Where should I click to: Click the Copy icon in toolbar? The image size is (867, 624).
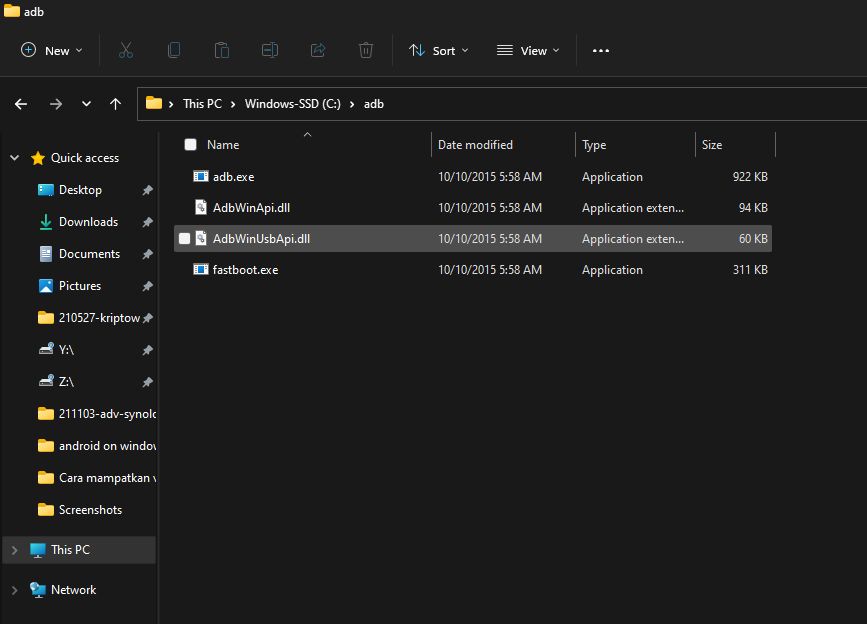[x=174, y=50]
